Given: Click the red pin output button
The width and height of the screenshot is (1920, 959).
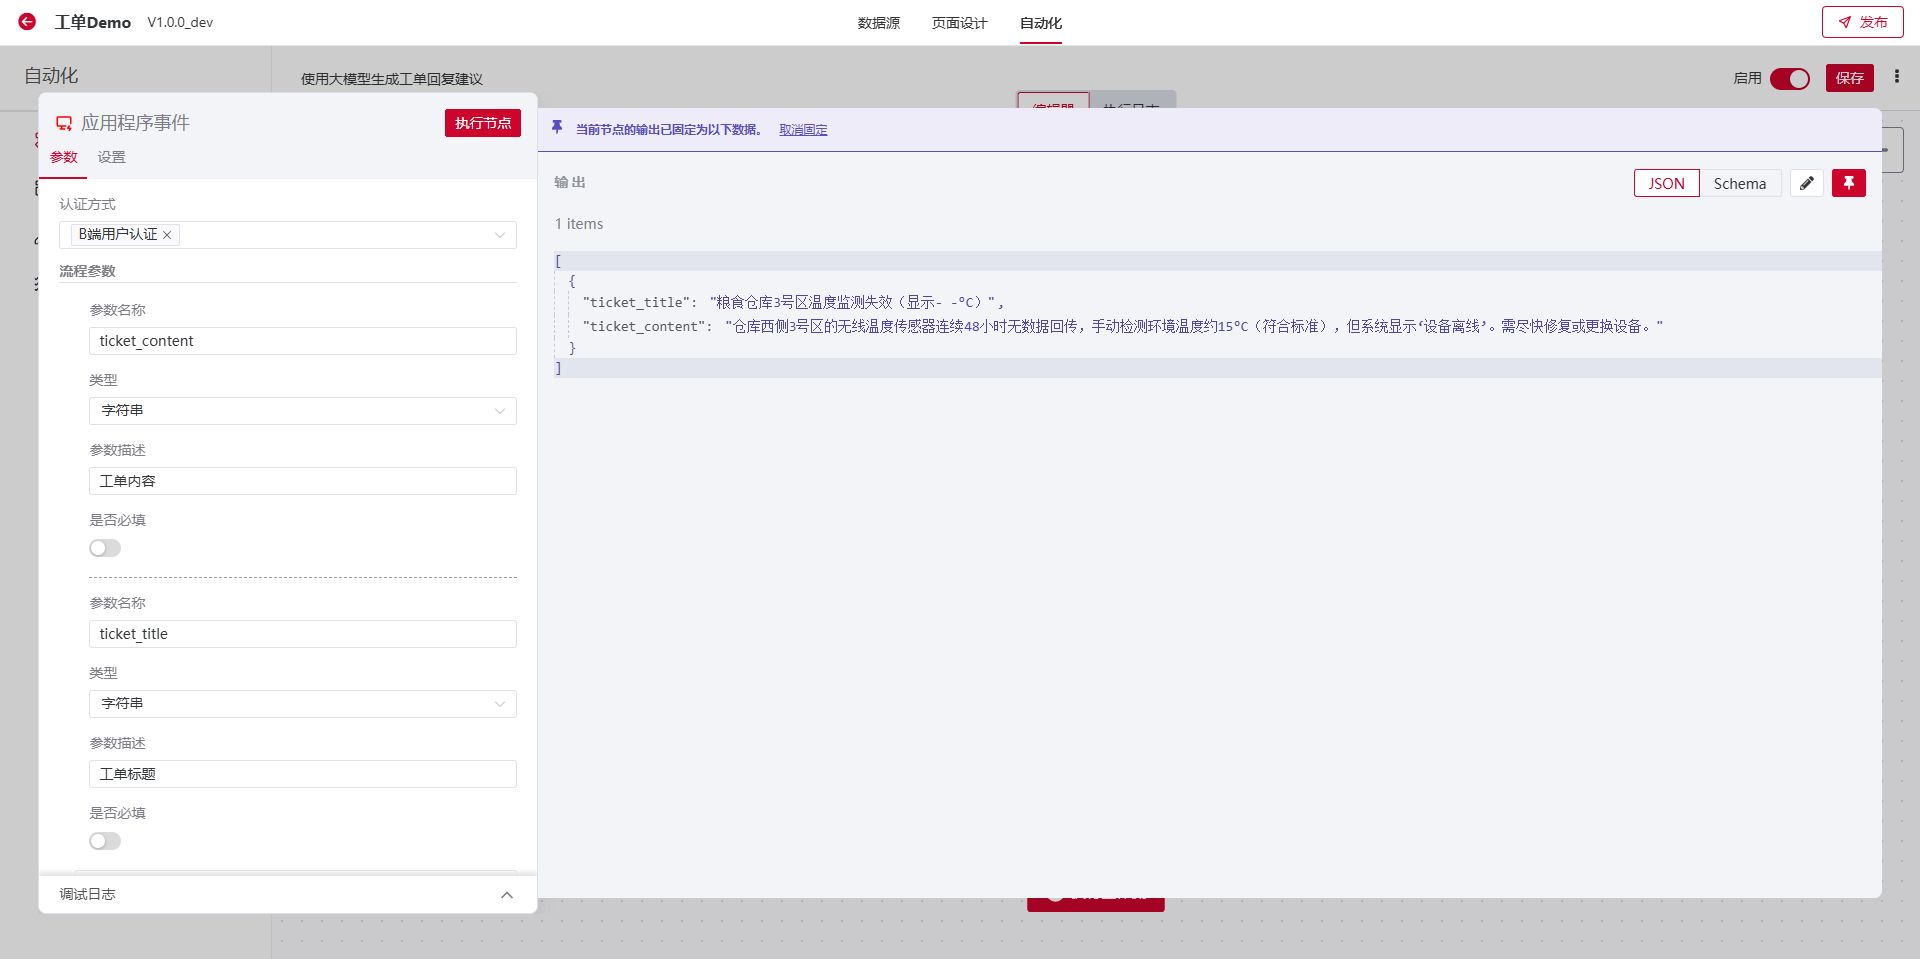Looking at the screenshot, I should click(1848, 183).
